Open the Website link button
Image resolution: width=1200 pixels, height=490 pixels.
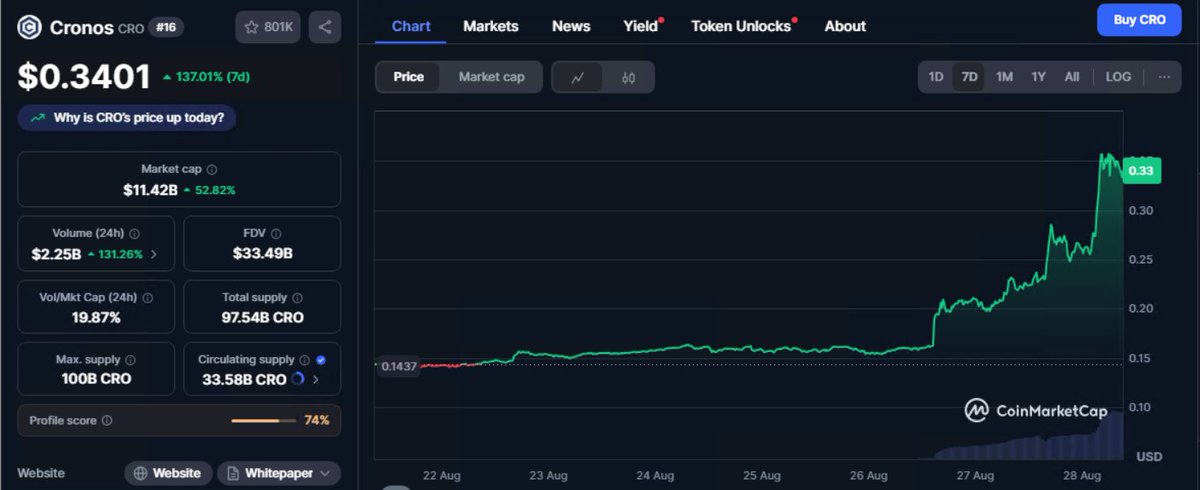[x=167, y=473]
